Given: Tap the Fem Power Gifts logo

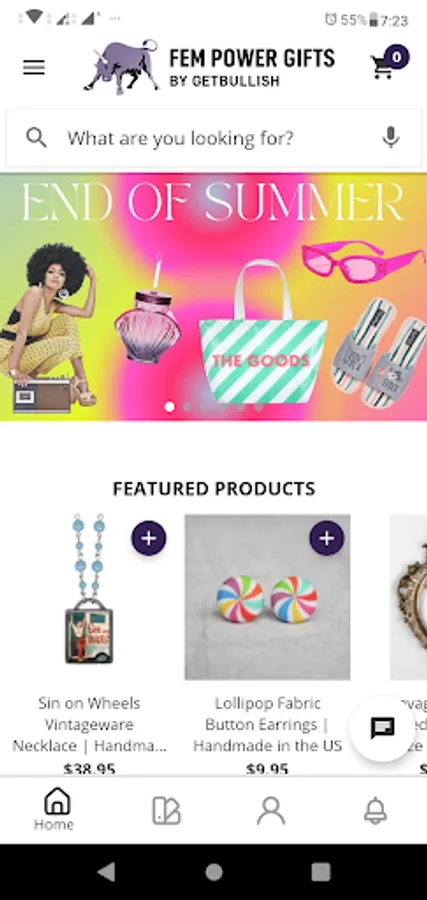Looking at the screenshot, I should (x=209, y=67).
